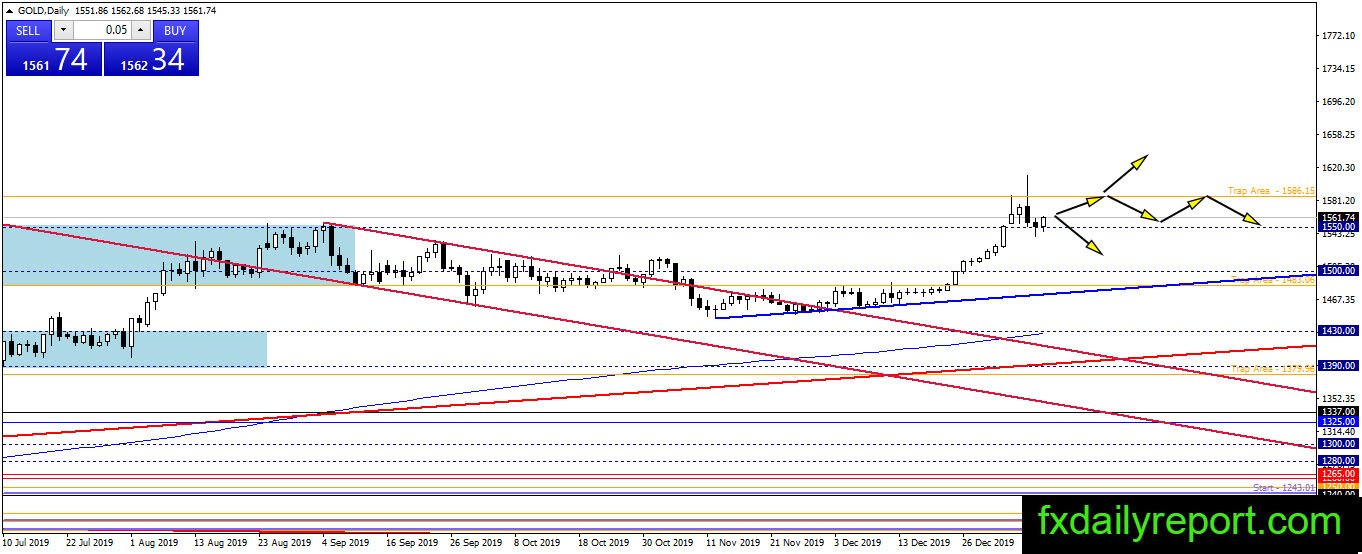Click the SELL button
This screenshot has height=554, width=1362.
pos(28,30)
